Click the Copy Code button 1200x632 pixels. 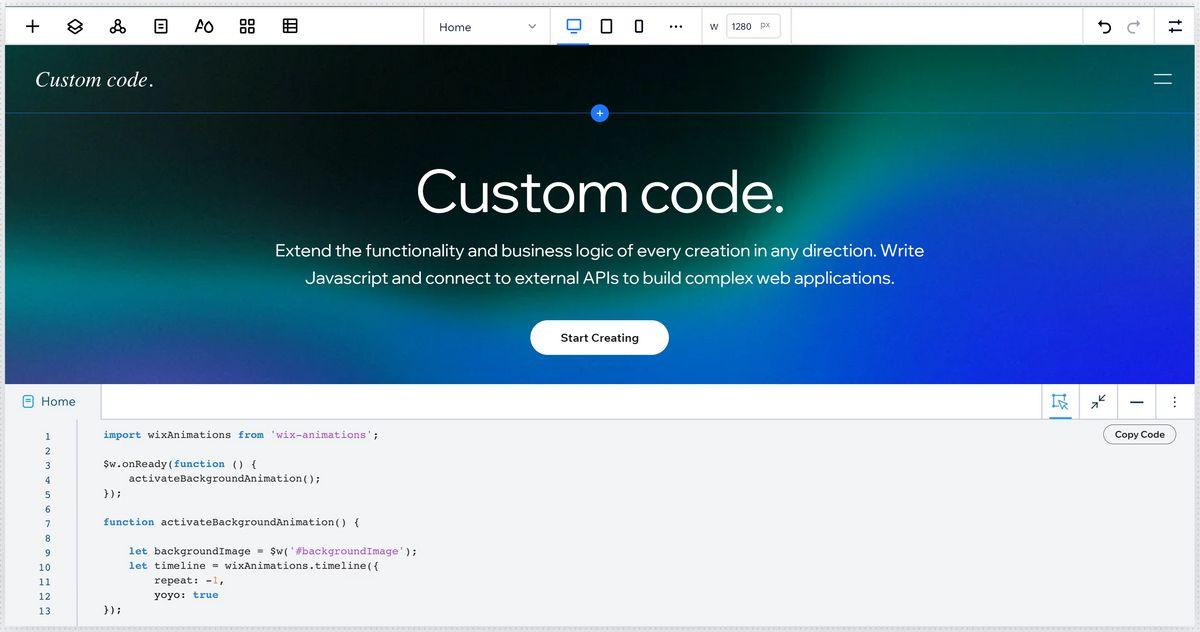tap(1139, 434)
